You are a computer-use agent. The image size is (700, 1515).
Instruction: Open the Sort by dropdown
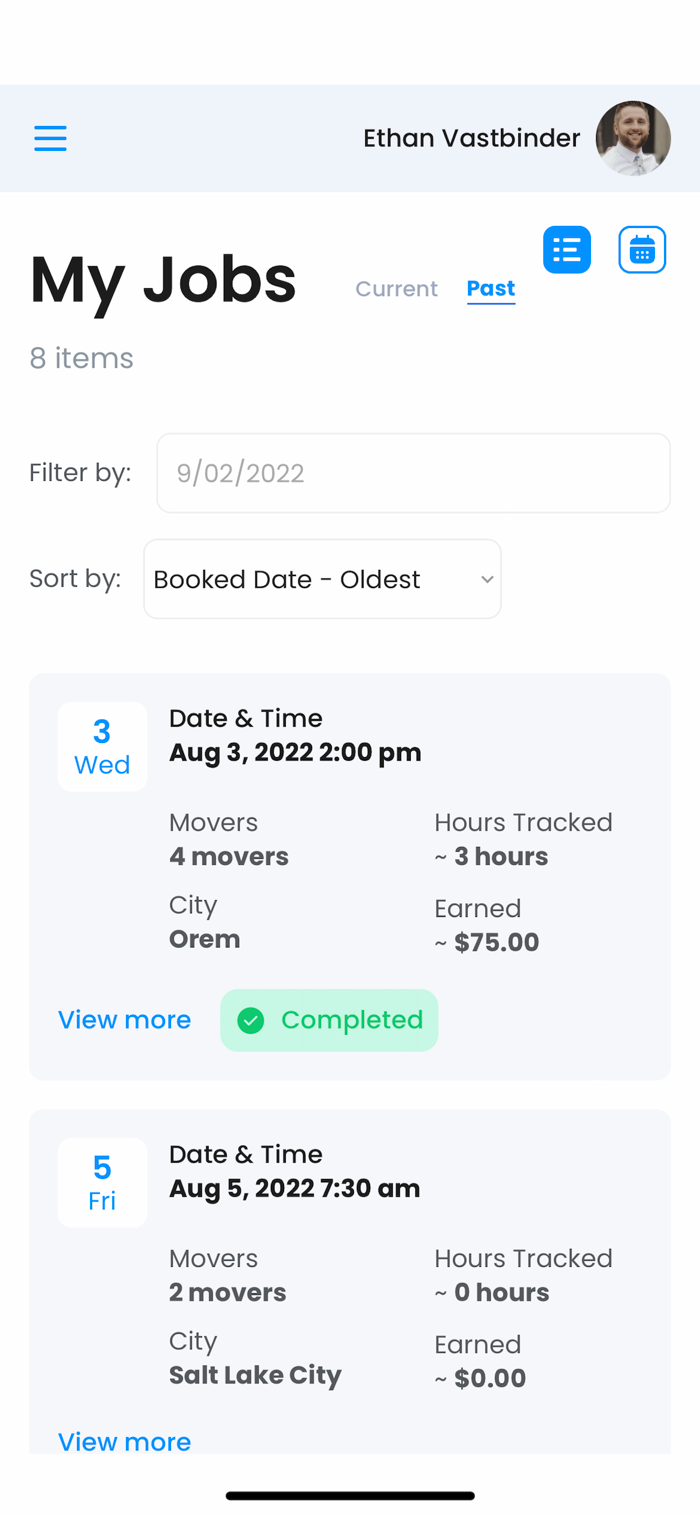321,579
